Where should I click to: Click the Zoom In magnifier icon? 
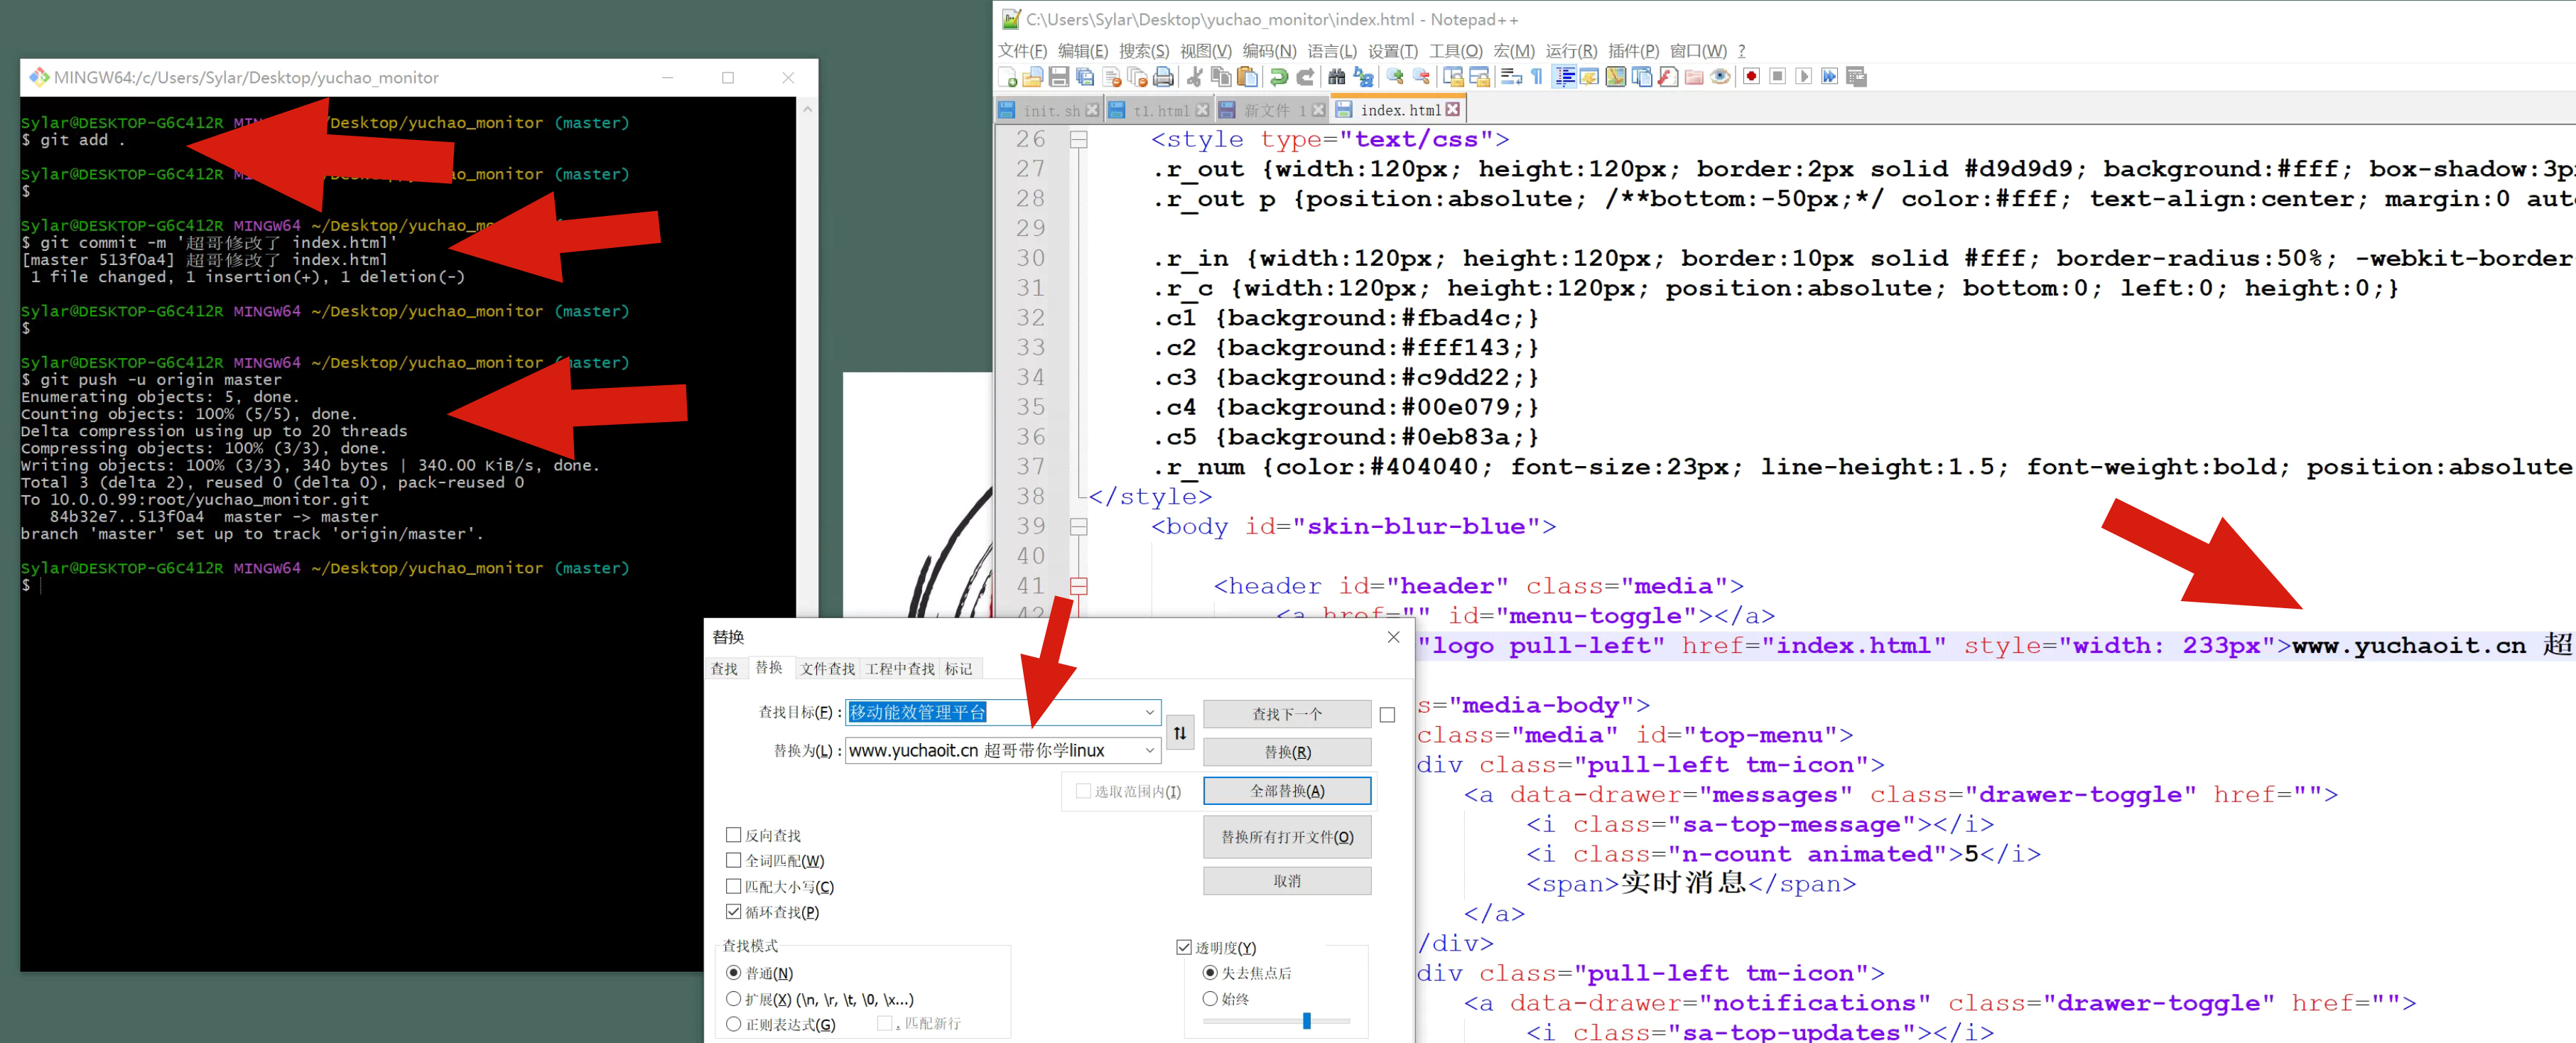coord(1395,77)
